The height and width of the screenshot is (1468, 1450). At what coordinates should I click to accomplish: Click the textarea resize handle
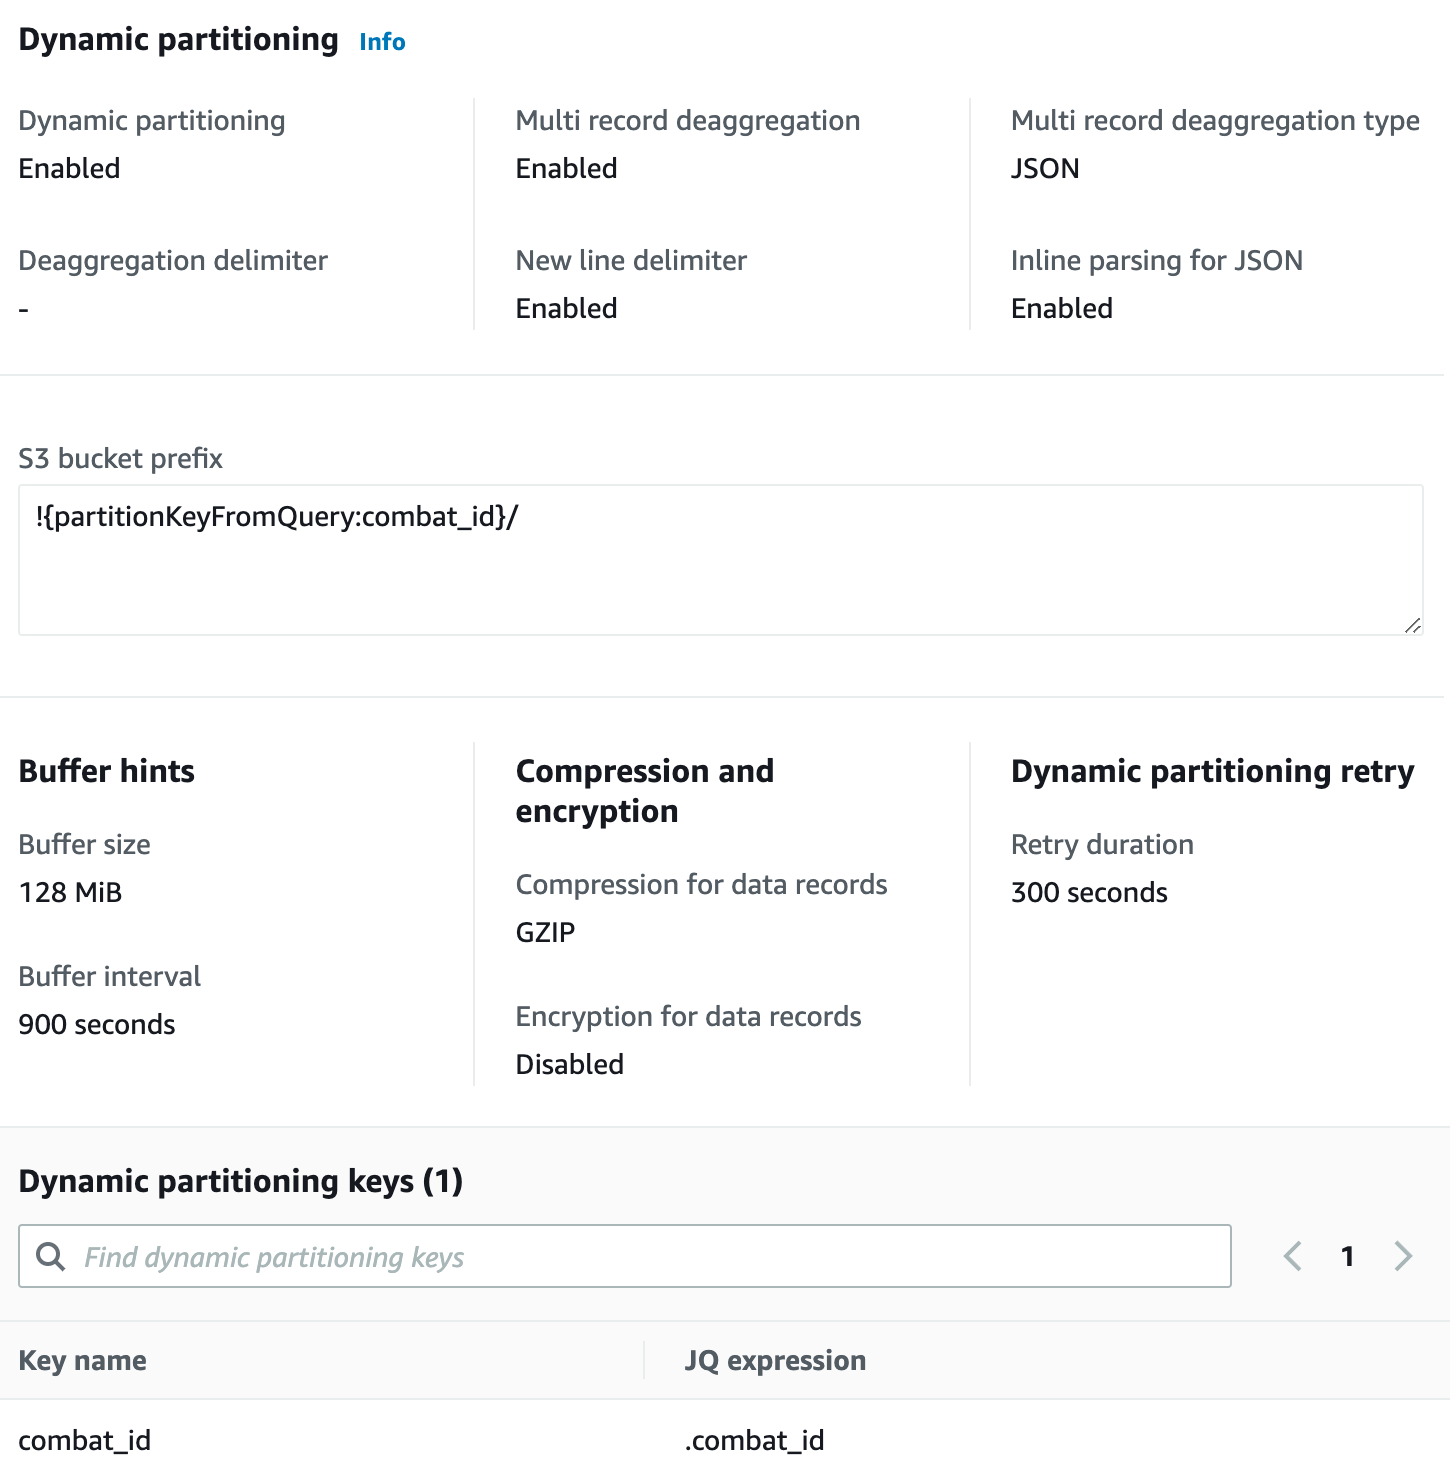pos(1412,625)
